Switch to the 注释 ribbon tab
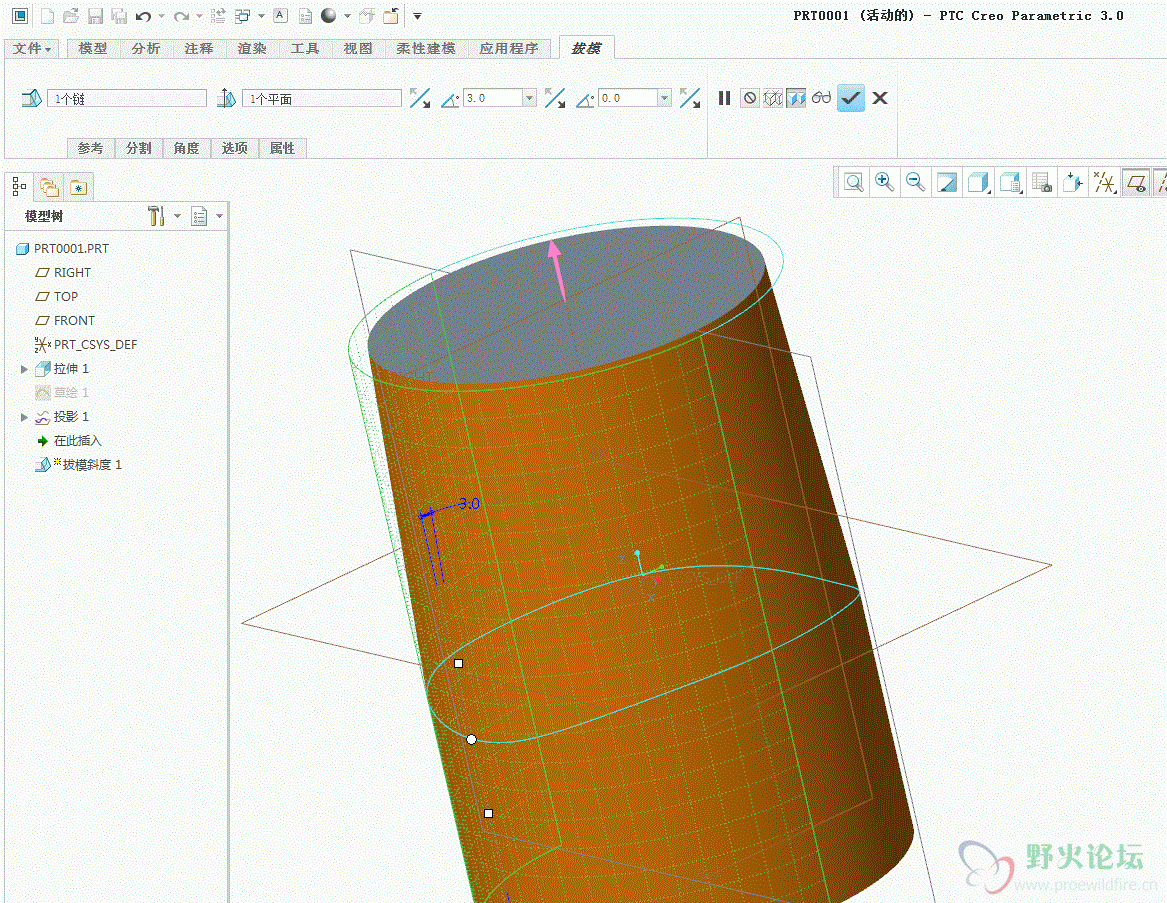The image size is (1167, 903). point(199,48)
